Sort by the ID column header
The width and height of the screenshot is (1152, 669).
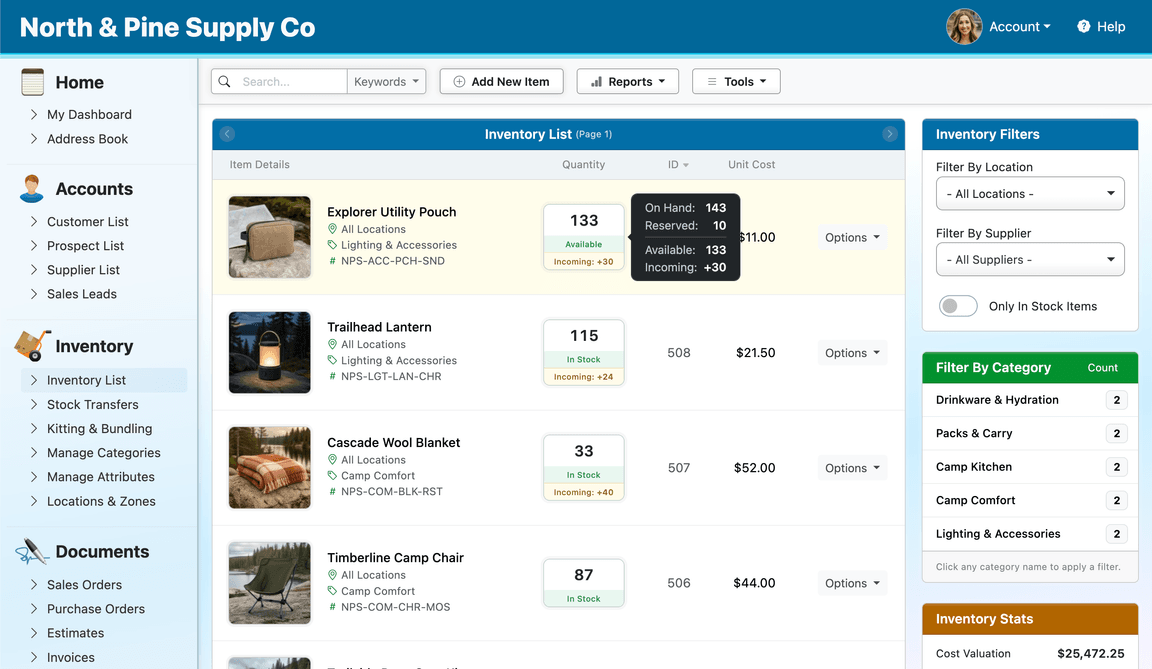coord(678,164)
